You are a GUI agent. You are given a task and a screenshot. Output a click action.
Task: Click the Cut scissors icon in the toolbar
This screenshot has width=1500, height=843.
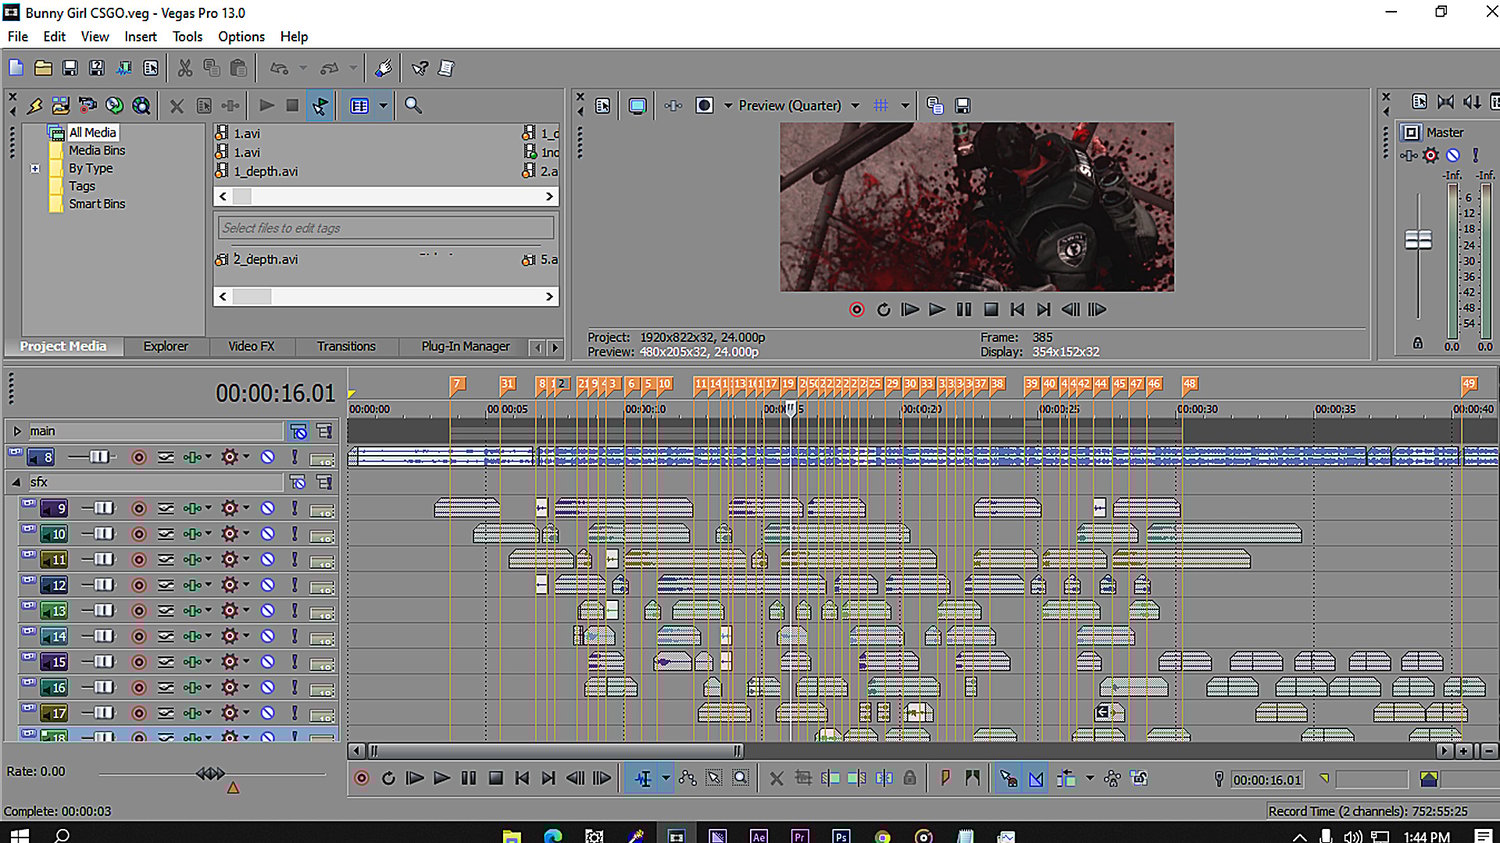coord(185,68)
